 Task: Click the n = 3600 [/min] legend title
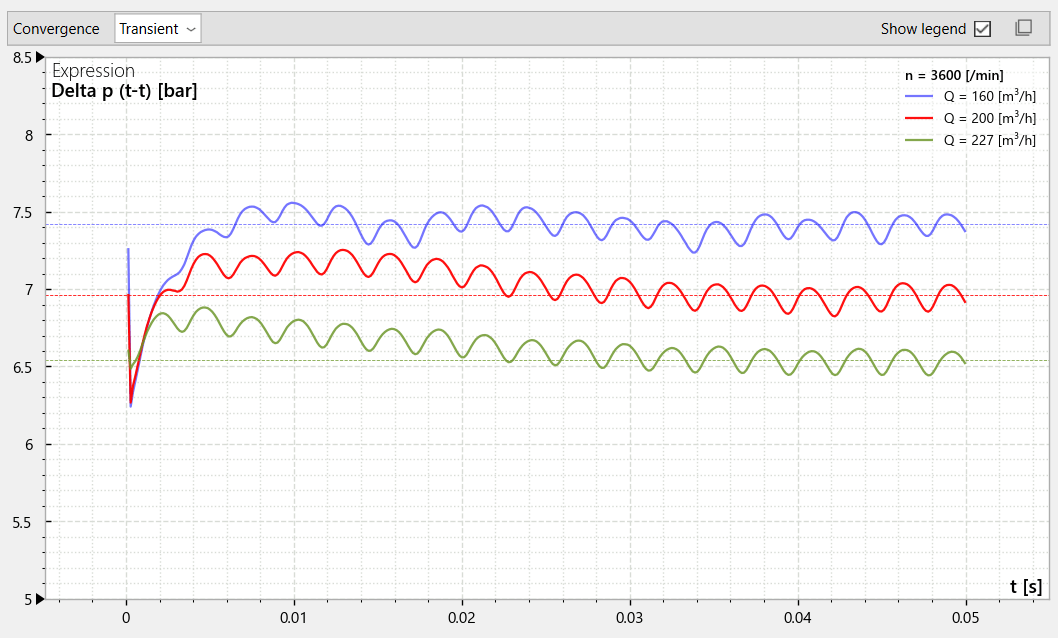(x=954, y=76)
